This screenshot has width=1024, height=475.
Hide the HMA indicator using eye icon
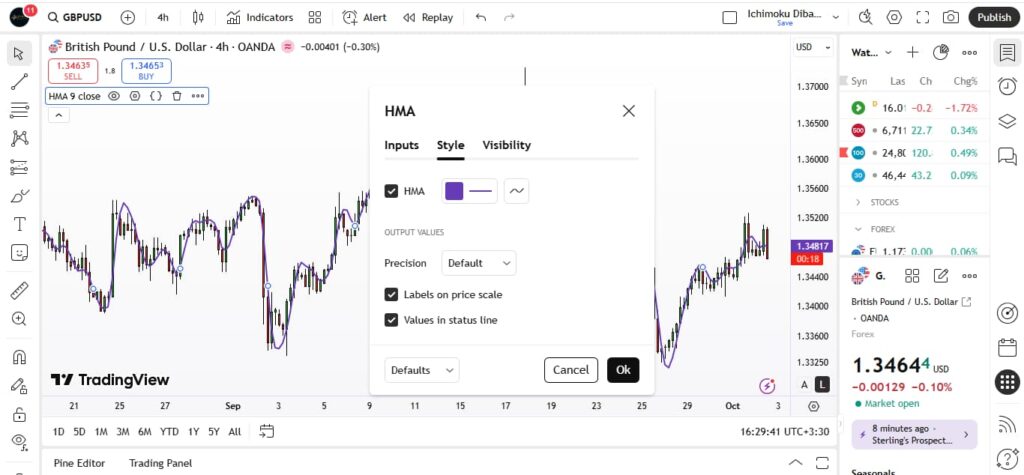tap(114, 96)
